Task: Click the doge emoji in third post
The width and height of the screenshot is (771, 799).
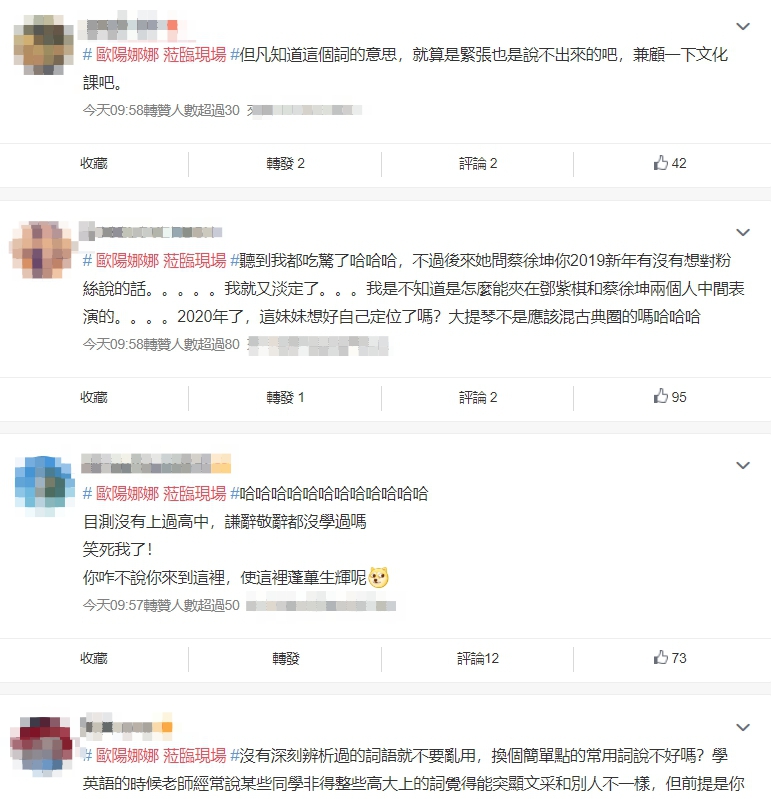Action: [378, 577]
